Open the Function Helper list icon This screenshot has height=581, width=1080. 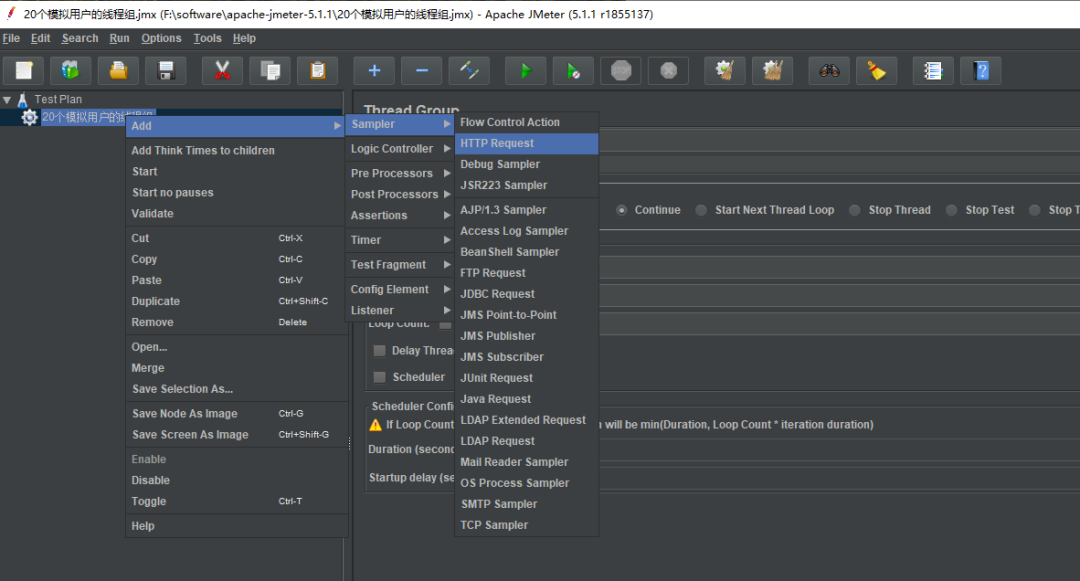click(x=933, y=70)
